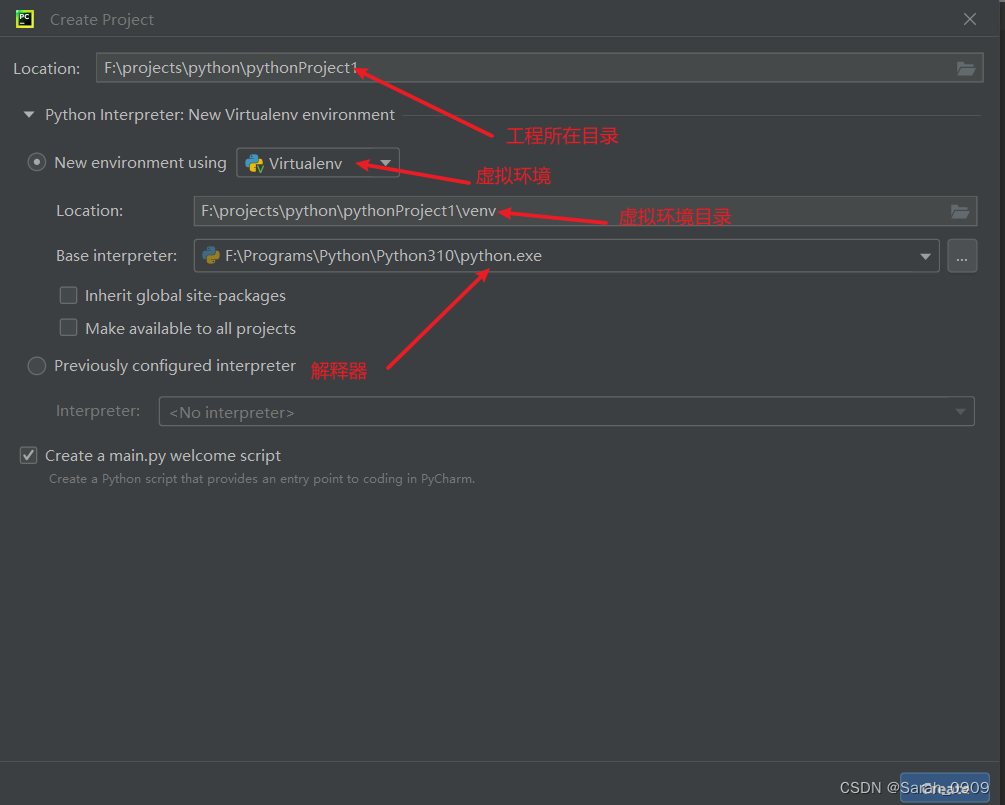The height and width of the screenshot is (805, 1005).
Task: Click the Python icon in Base interpreter field
Action: (211, 256)
